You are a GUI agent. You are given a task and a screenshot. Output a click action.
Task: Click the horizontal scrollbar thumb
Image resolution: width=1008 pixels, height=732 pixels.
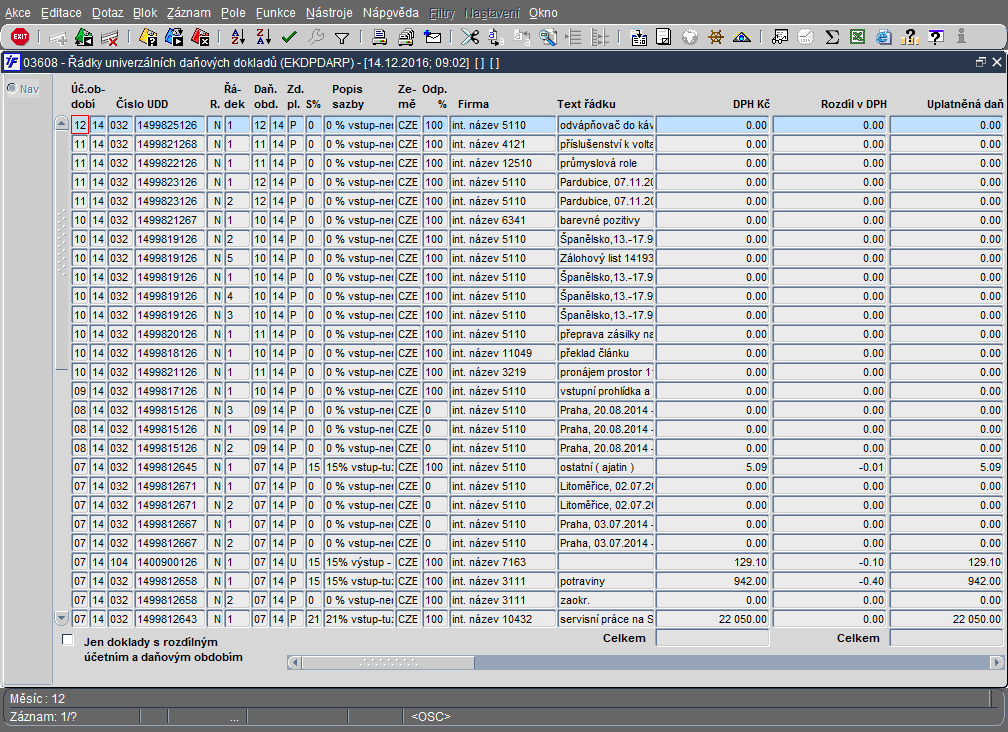click(x=388, y=662)
